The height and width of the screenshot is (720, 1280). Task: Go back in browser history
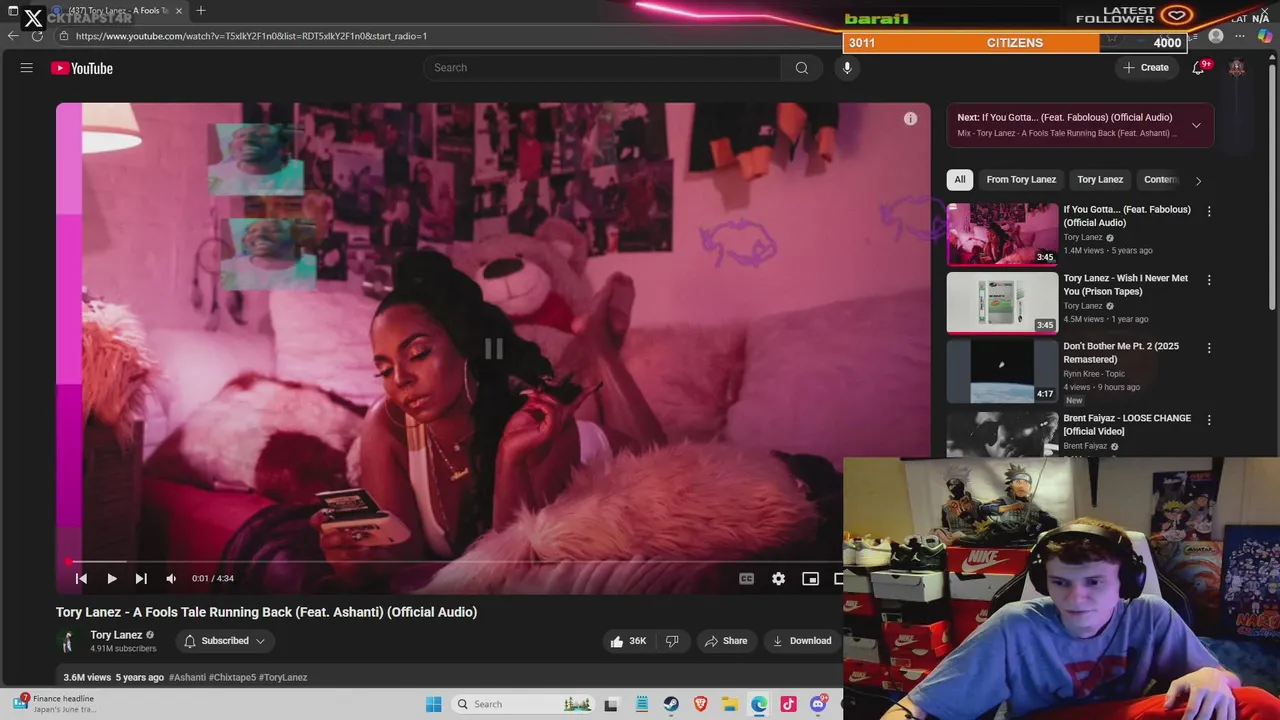pyautogui.click(x=13, y=36)
